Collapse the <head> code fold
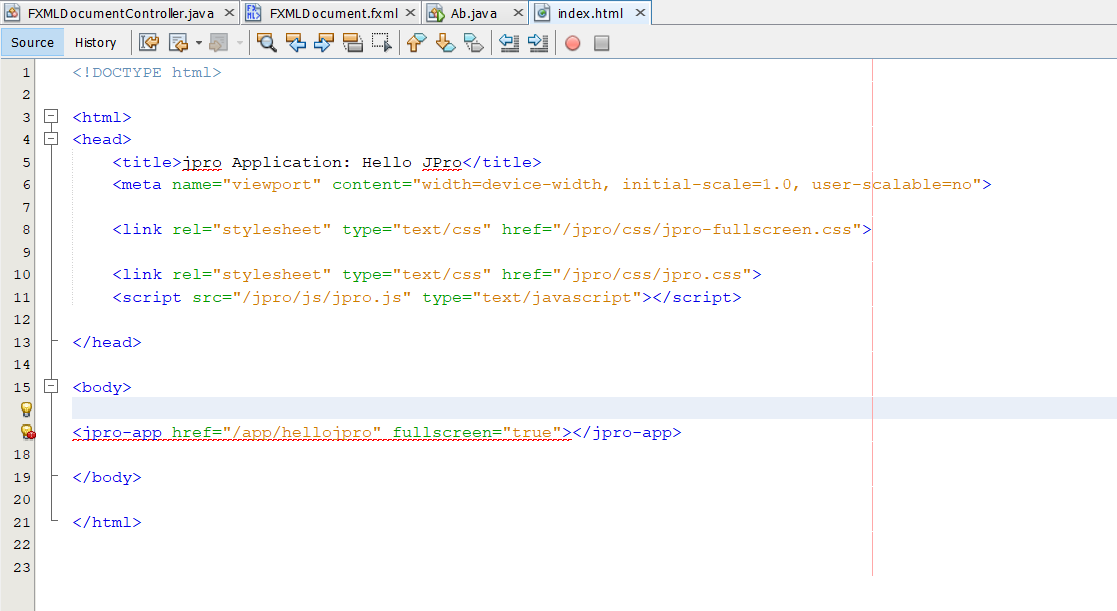 (x=51, y=139)
